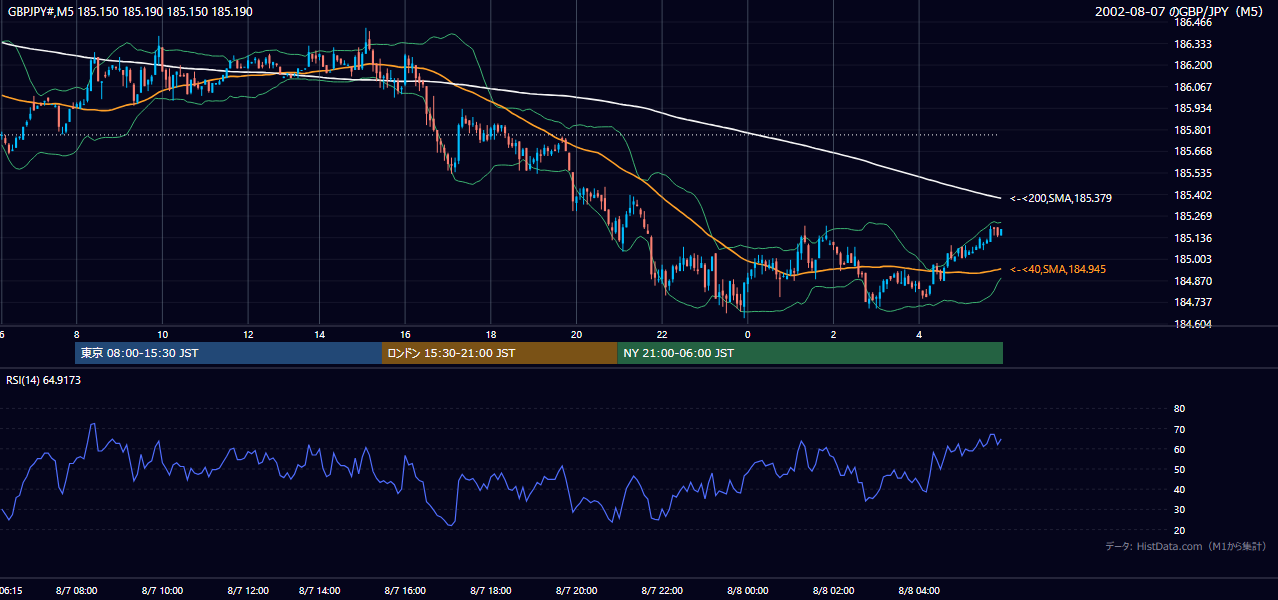Screen dimensions: 1278x600
Task: Click the 8/7 22:00 time axis label
Action: click(x=662, y=591)
